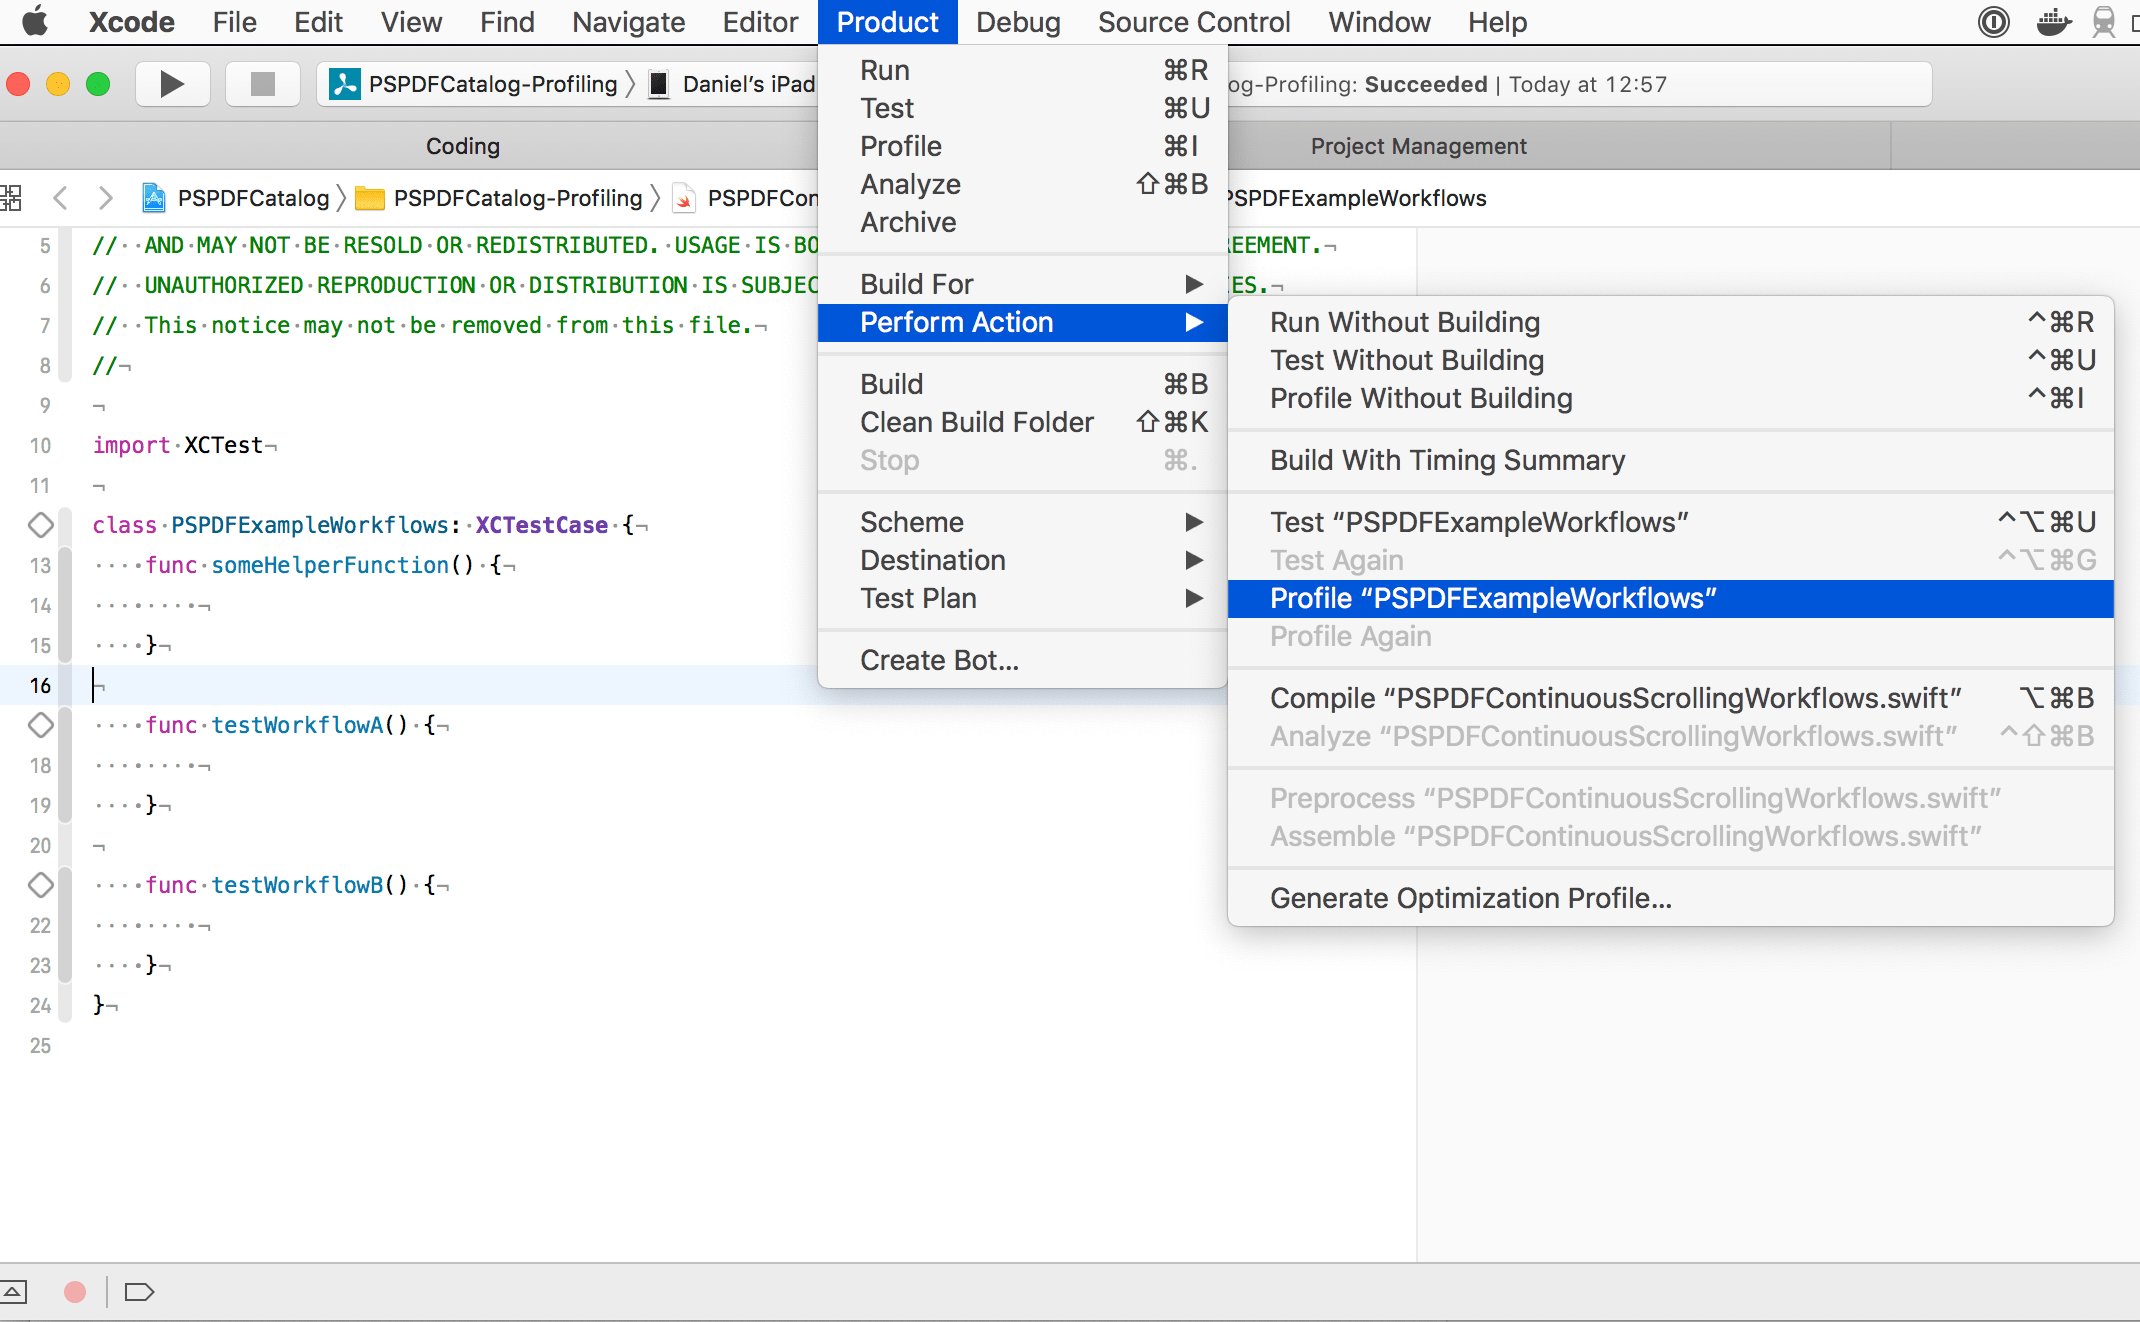Image resolution: width=2140 pixels, height=1322 pixels.
Task: Go forward with the right chevron arrow
Action: tap(105, 198)
